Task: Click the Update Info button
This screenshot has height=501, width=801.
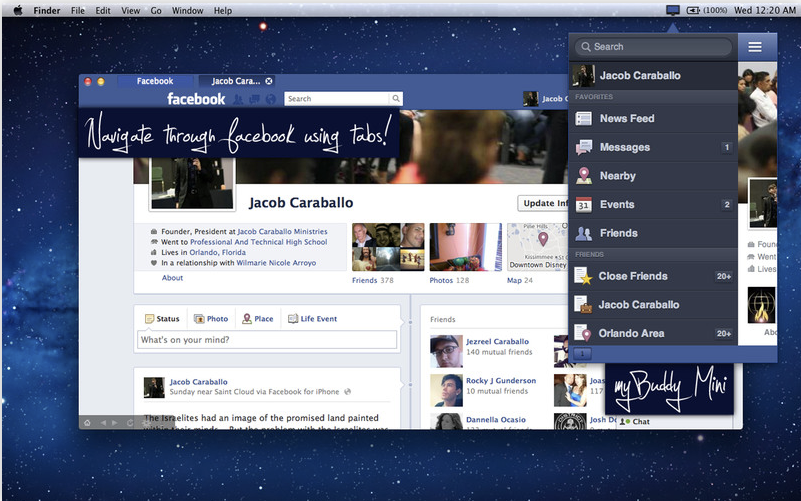Action: 543,203
